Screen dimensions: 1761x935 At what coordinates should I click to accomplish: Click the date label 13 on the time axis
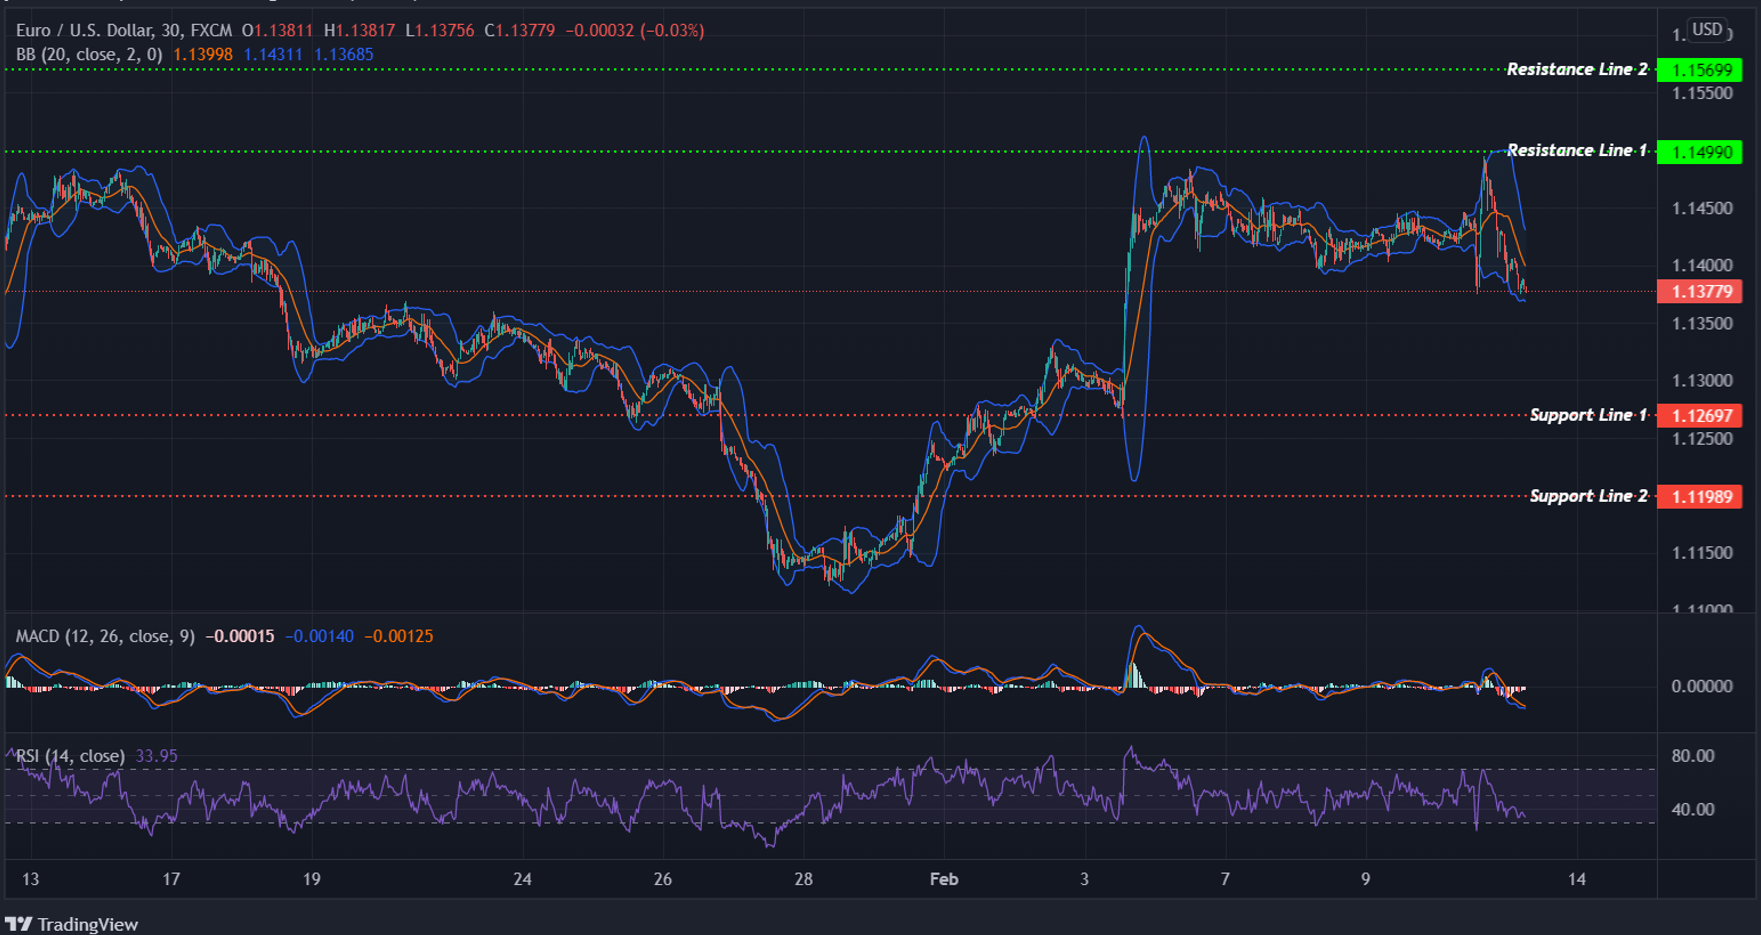point(29,880)
